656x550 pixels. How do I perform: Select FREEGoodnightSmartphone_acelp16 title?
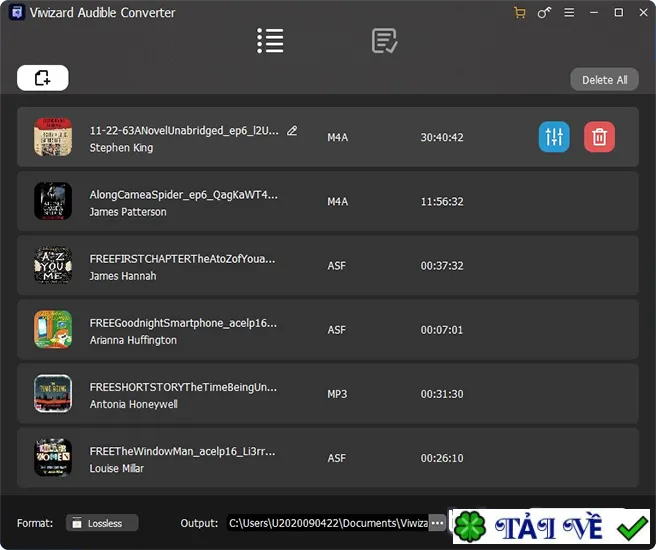[x=183, y=323]
